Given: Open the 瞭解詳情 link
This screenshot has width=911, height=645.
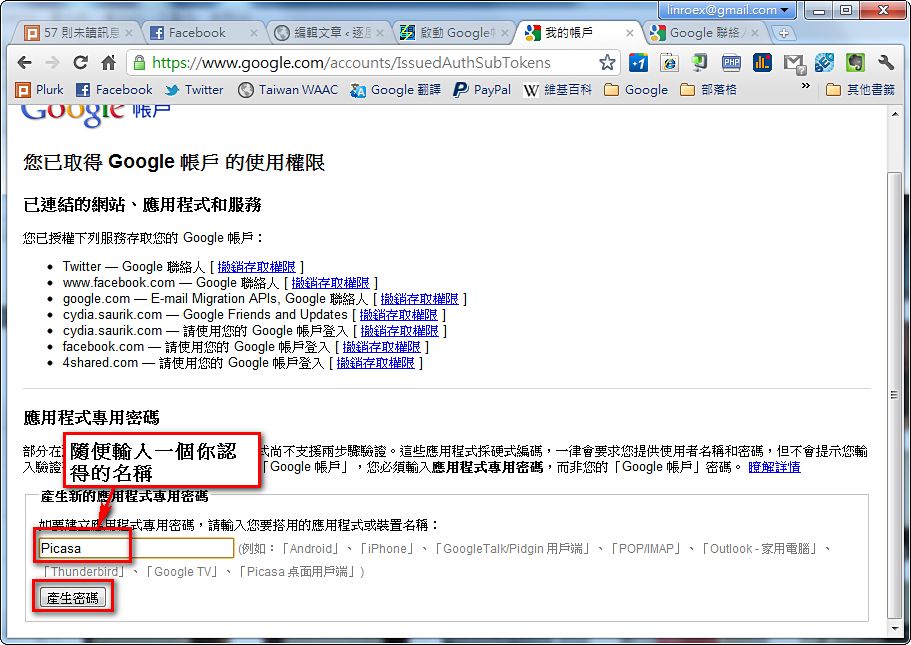Looking at the screenshot, I should pos(774,467).
